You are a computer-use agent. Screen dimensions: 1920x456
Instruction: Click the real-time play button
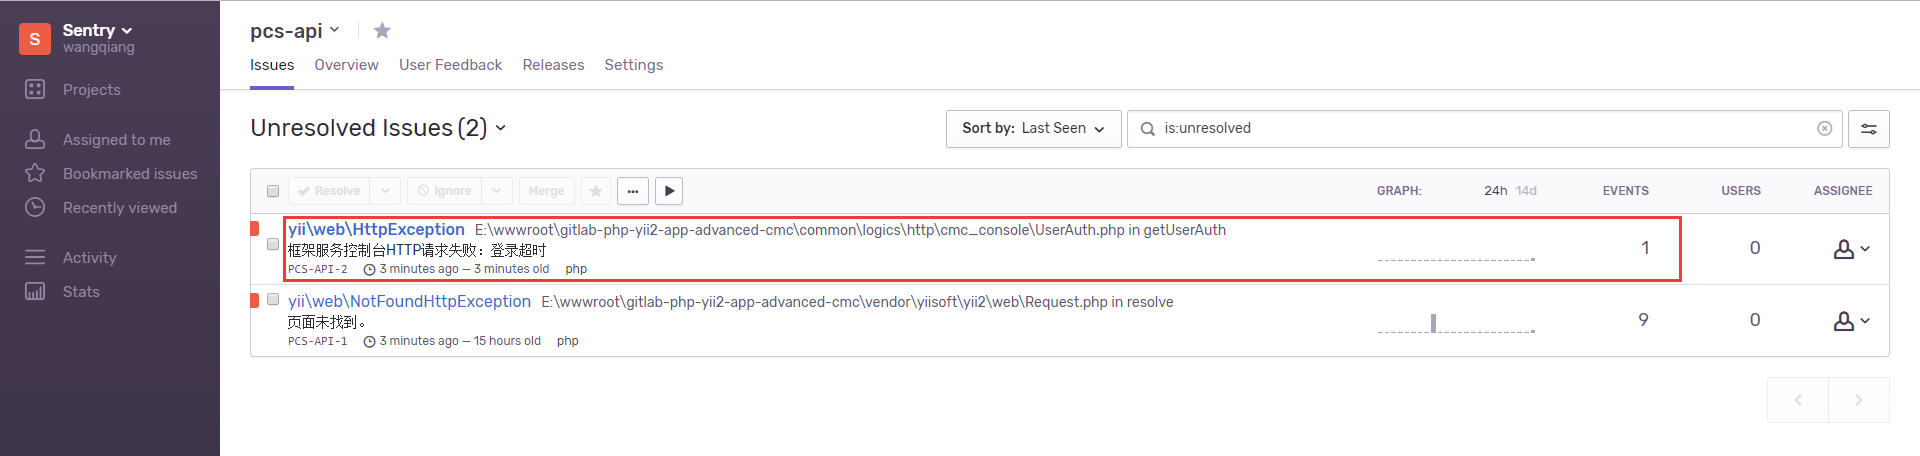(669, 191)
